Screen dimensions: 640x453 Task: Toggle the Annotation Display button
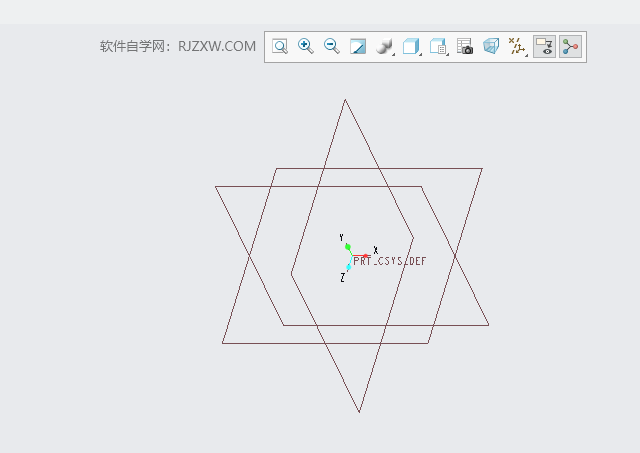544,46
